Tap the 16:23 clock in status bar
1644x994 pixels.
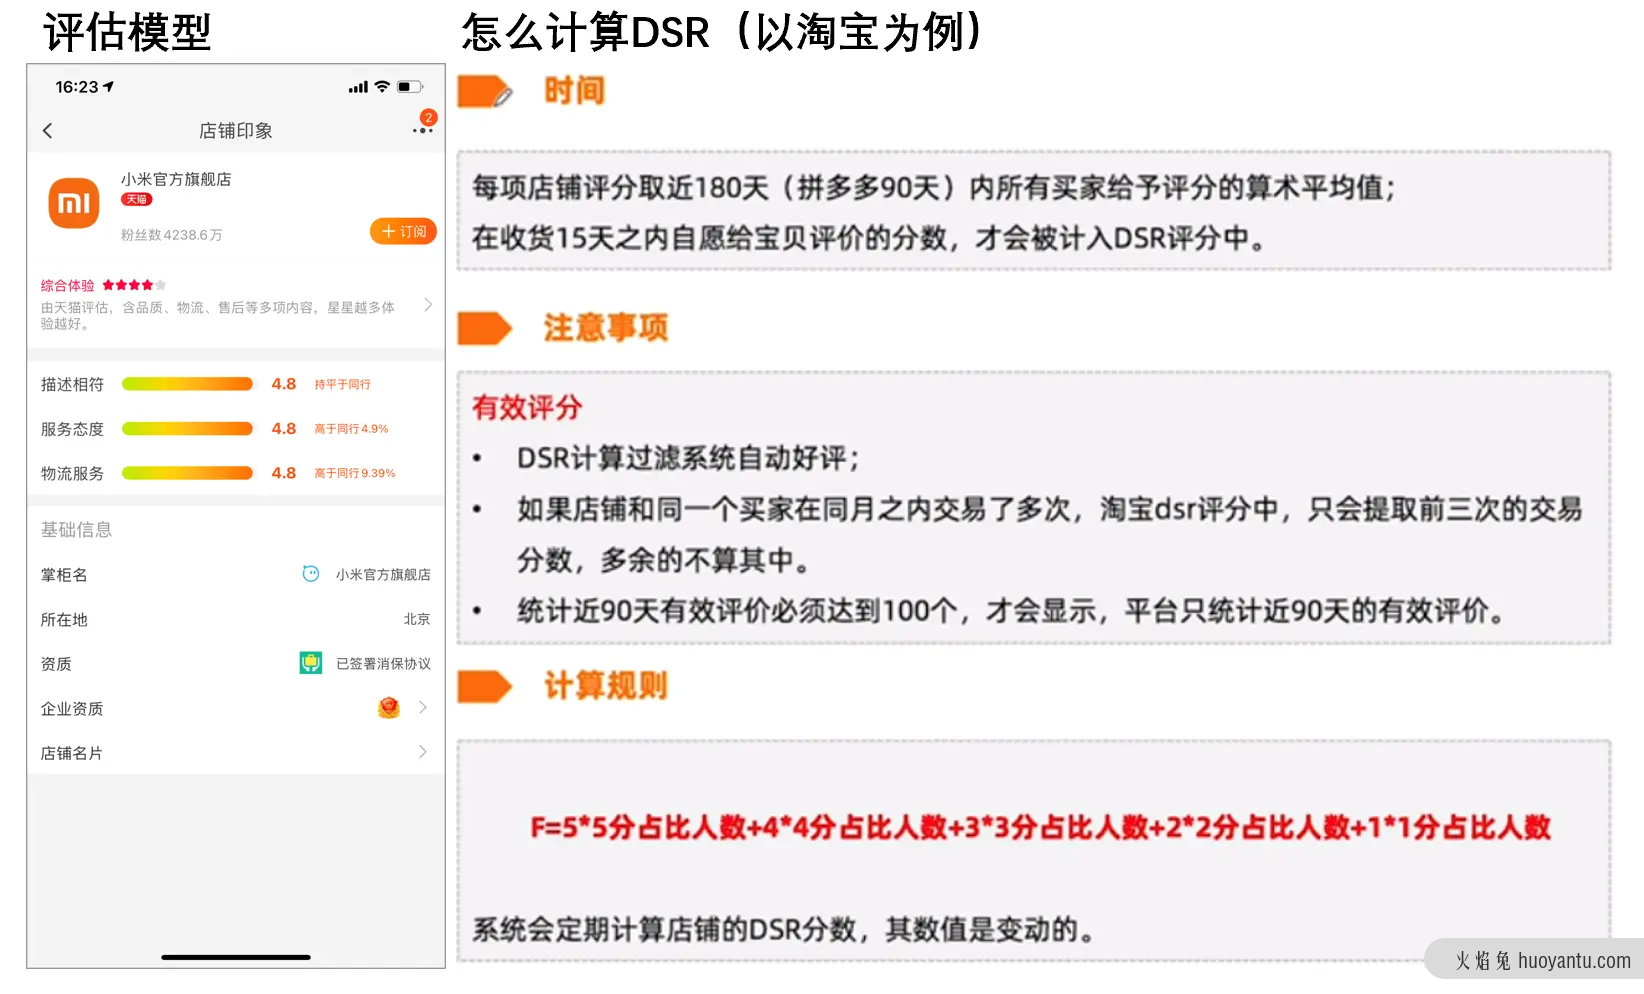click(x=77, y=87)
